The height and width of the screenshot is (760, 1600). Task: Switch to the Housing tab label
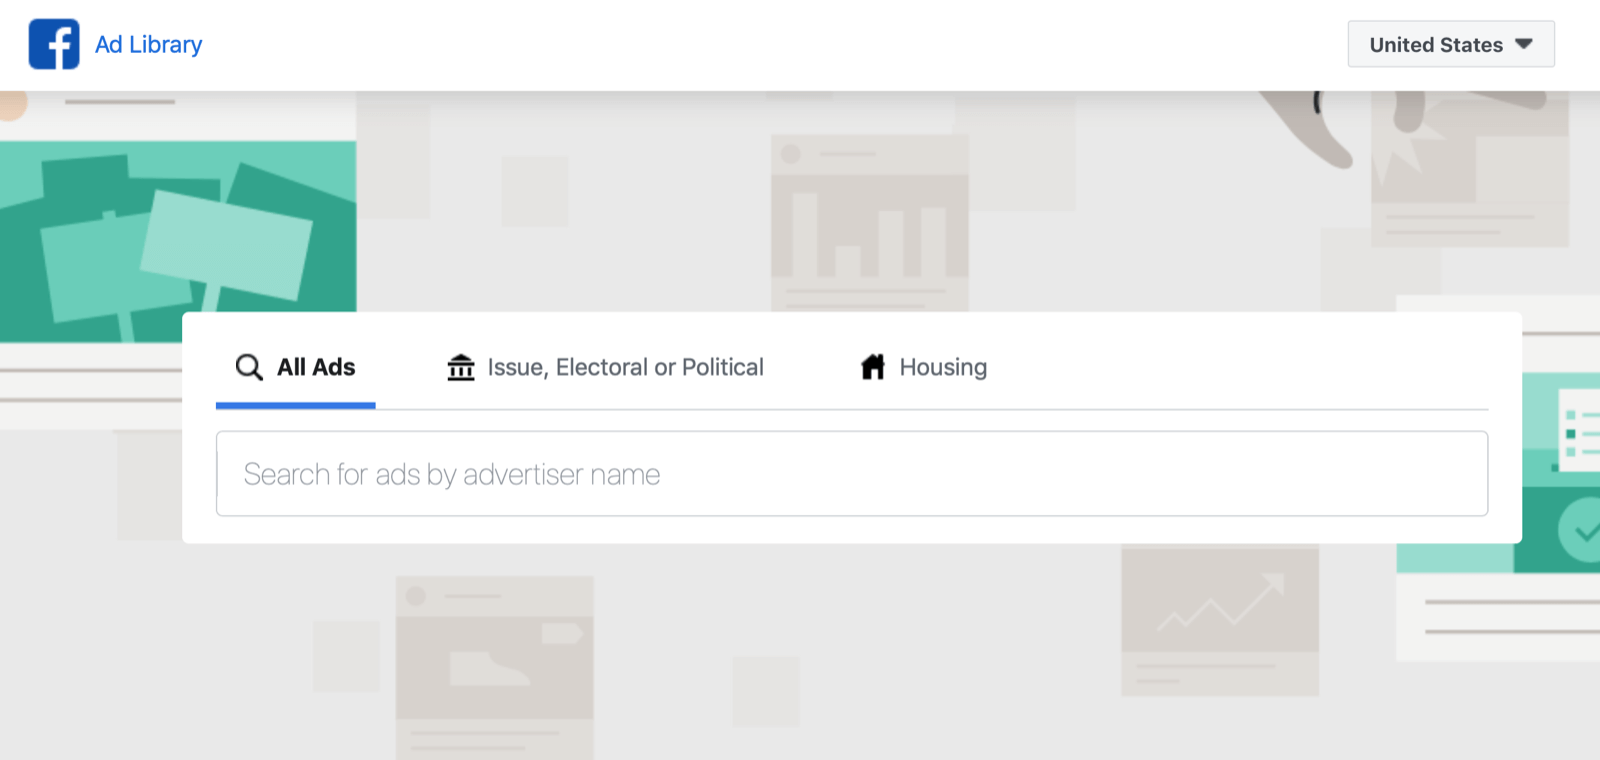943,367
